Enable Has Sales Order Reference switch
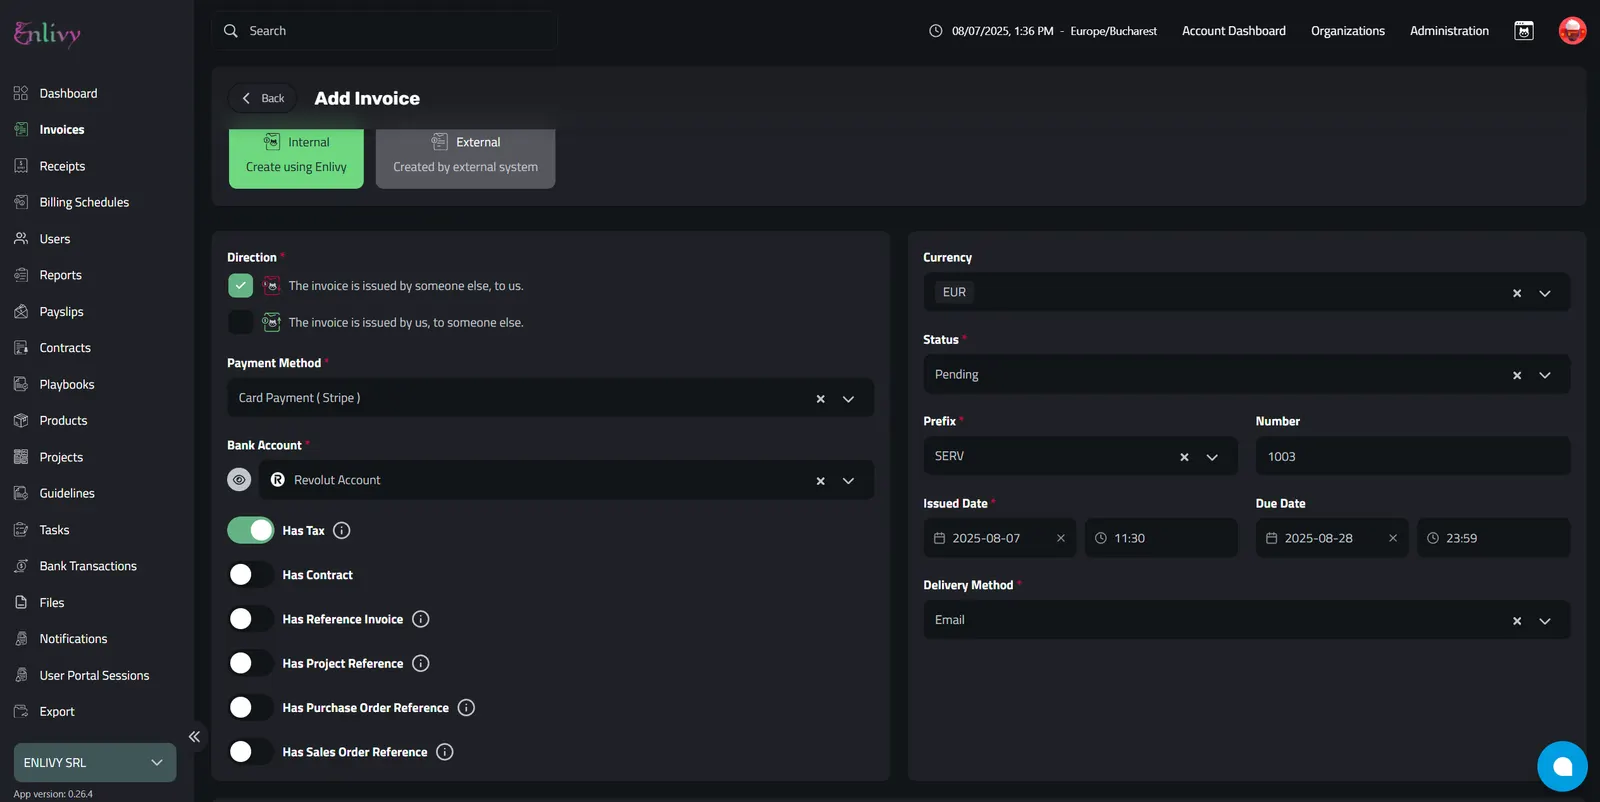1600x802 pixels. (x=250, y=752)
